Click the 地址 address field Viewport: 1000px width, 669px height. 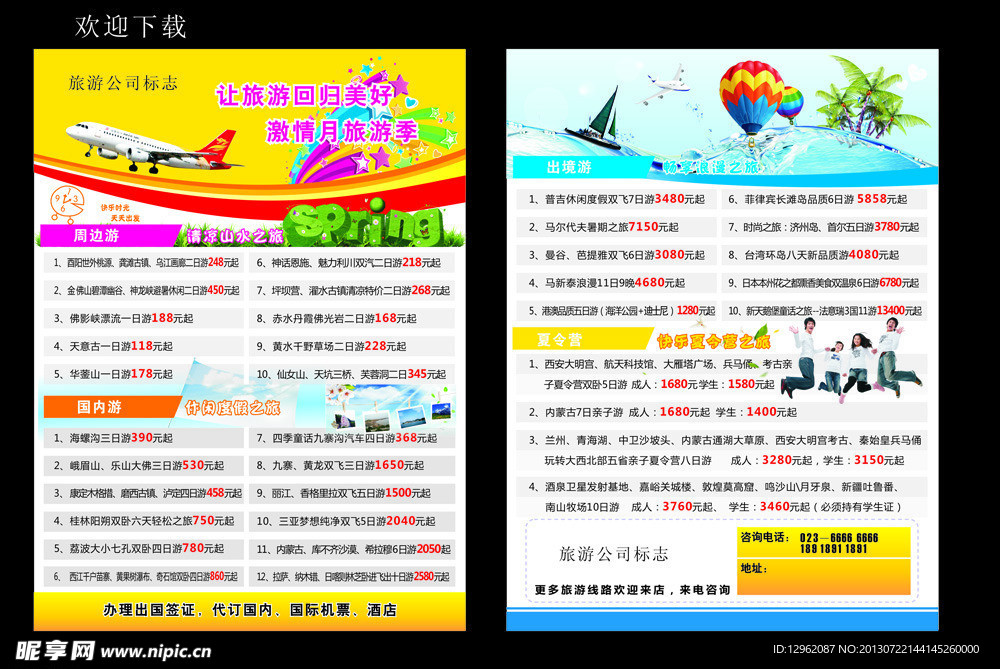824,576
